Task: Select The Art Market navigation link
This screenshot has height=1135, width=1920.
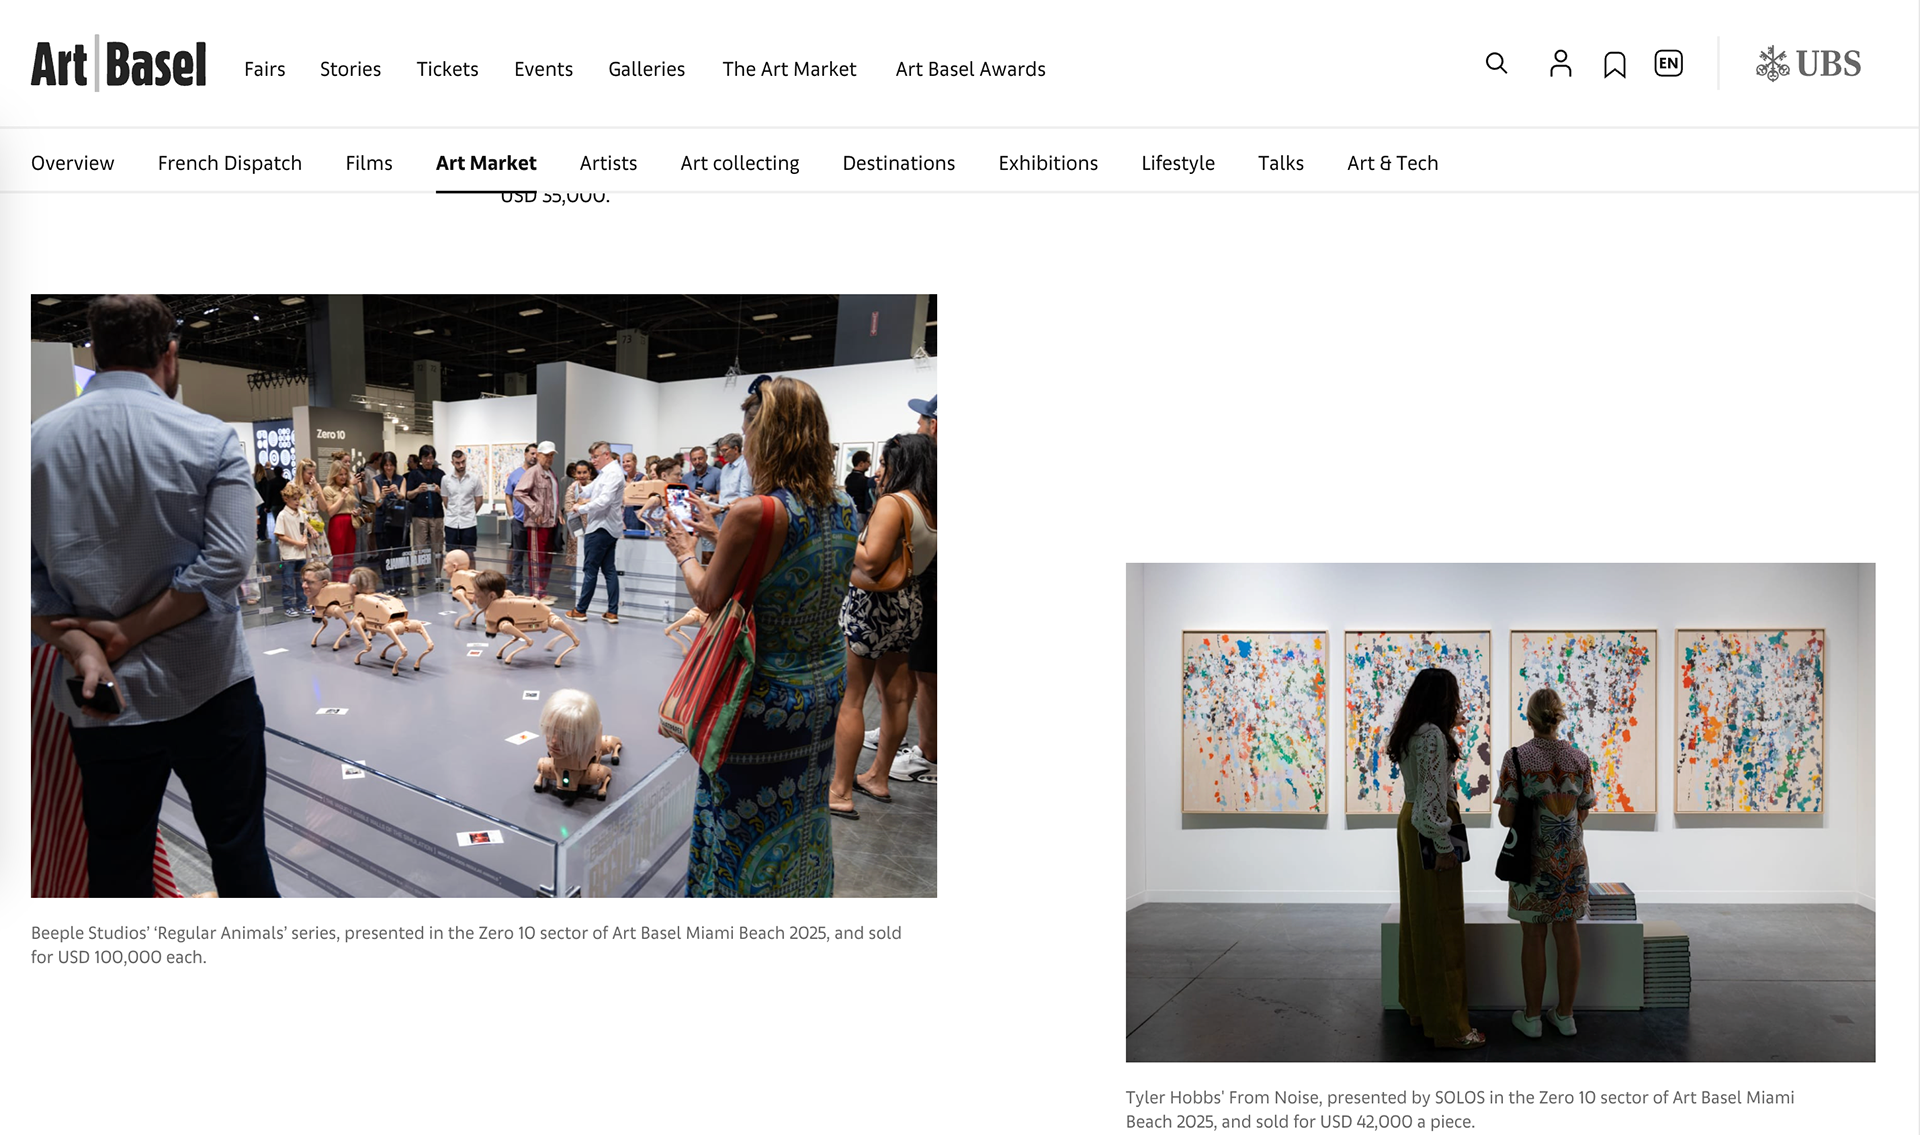Action: pos(789,69)
